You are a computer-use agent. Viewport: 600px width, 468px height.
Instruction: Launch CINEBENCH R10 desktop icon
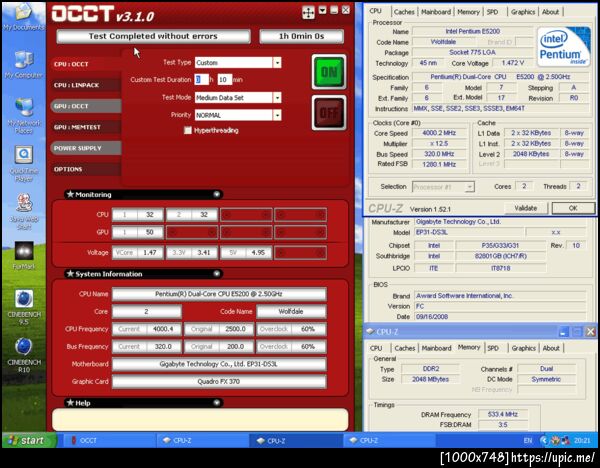(x=23, y=355)
